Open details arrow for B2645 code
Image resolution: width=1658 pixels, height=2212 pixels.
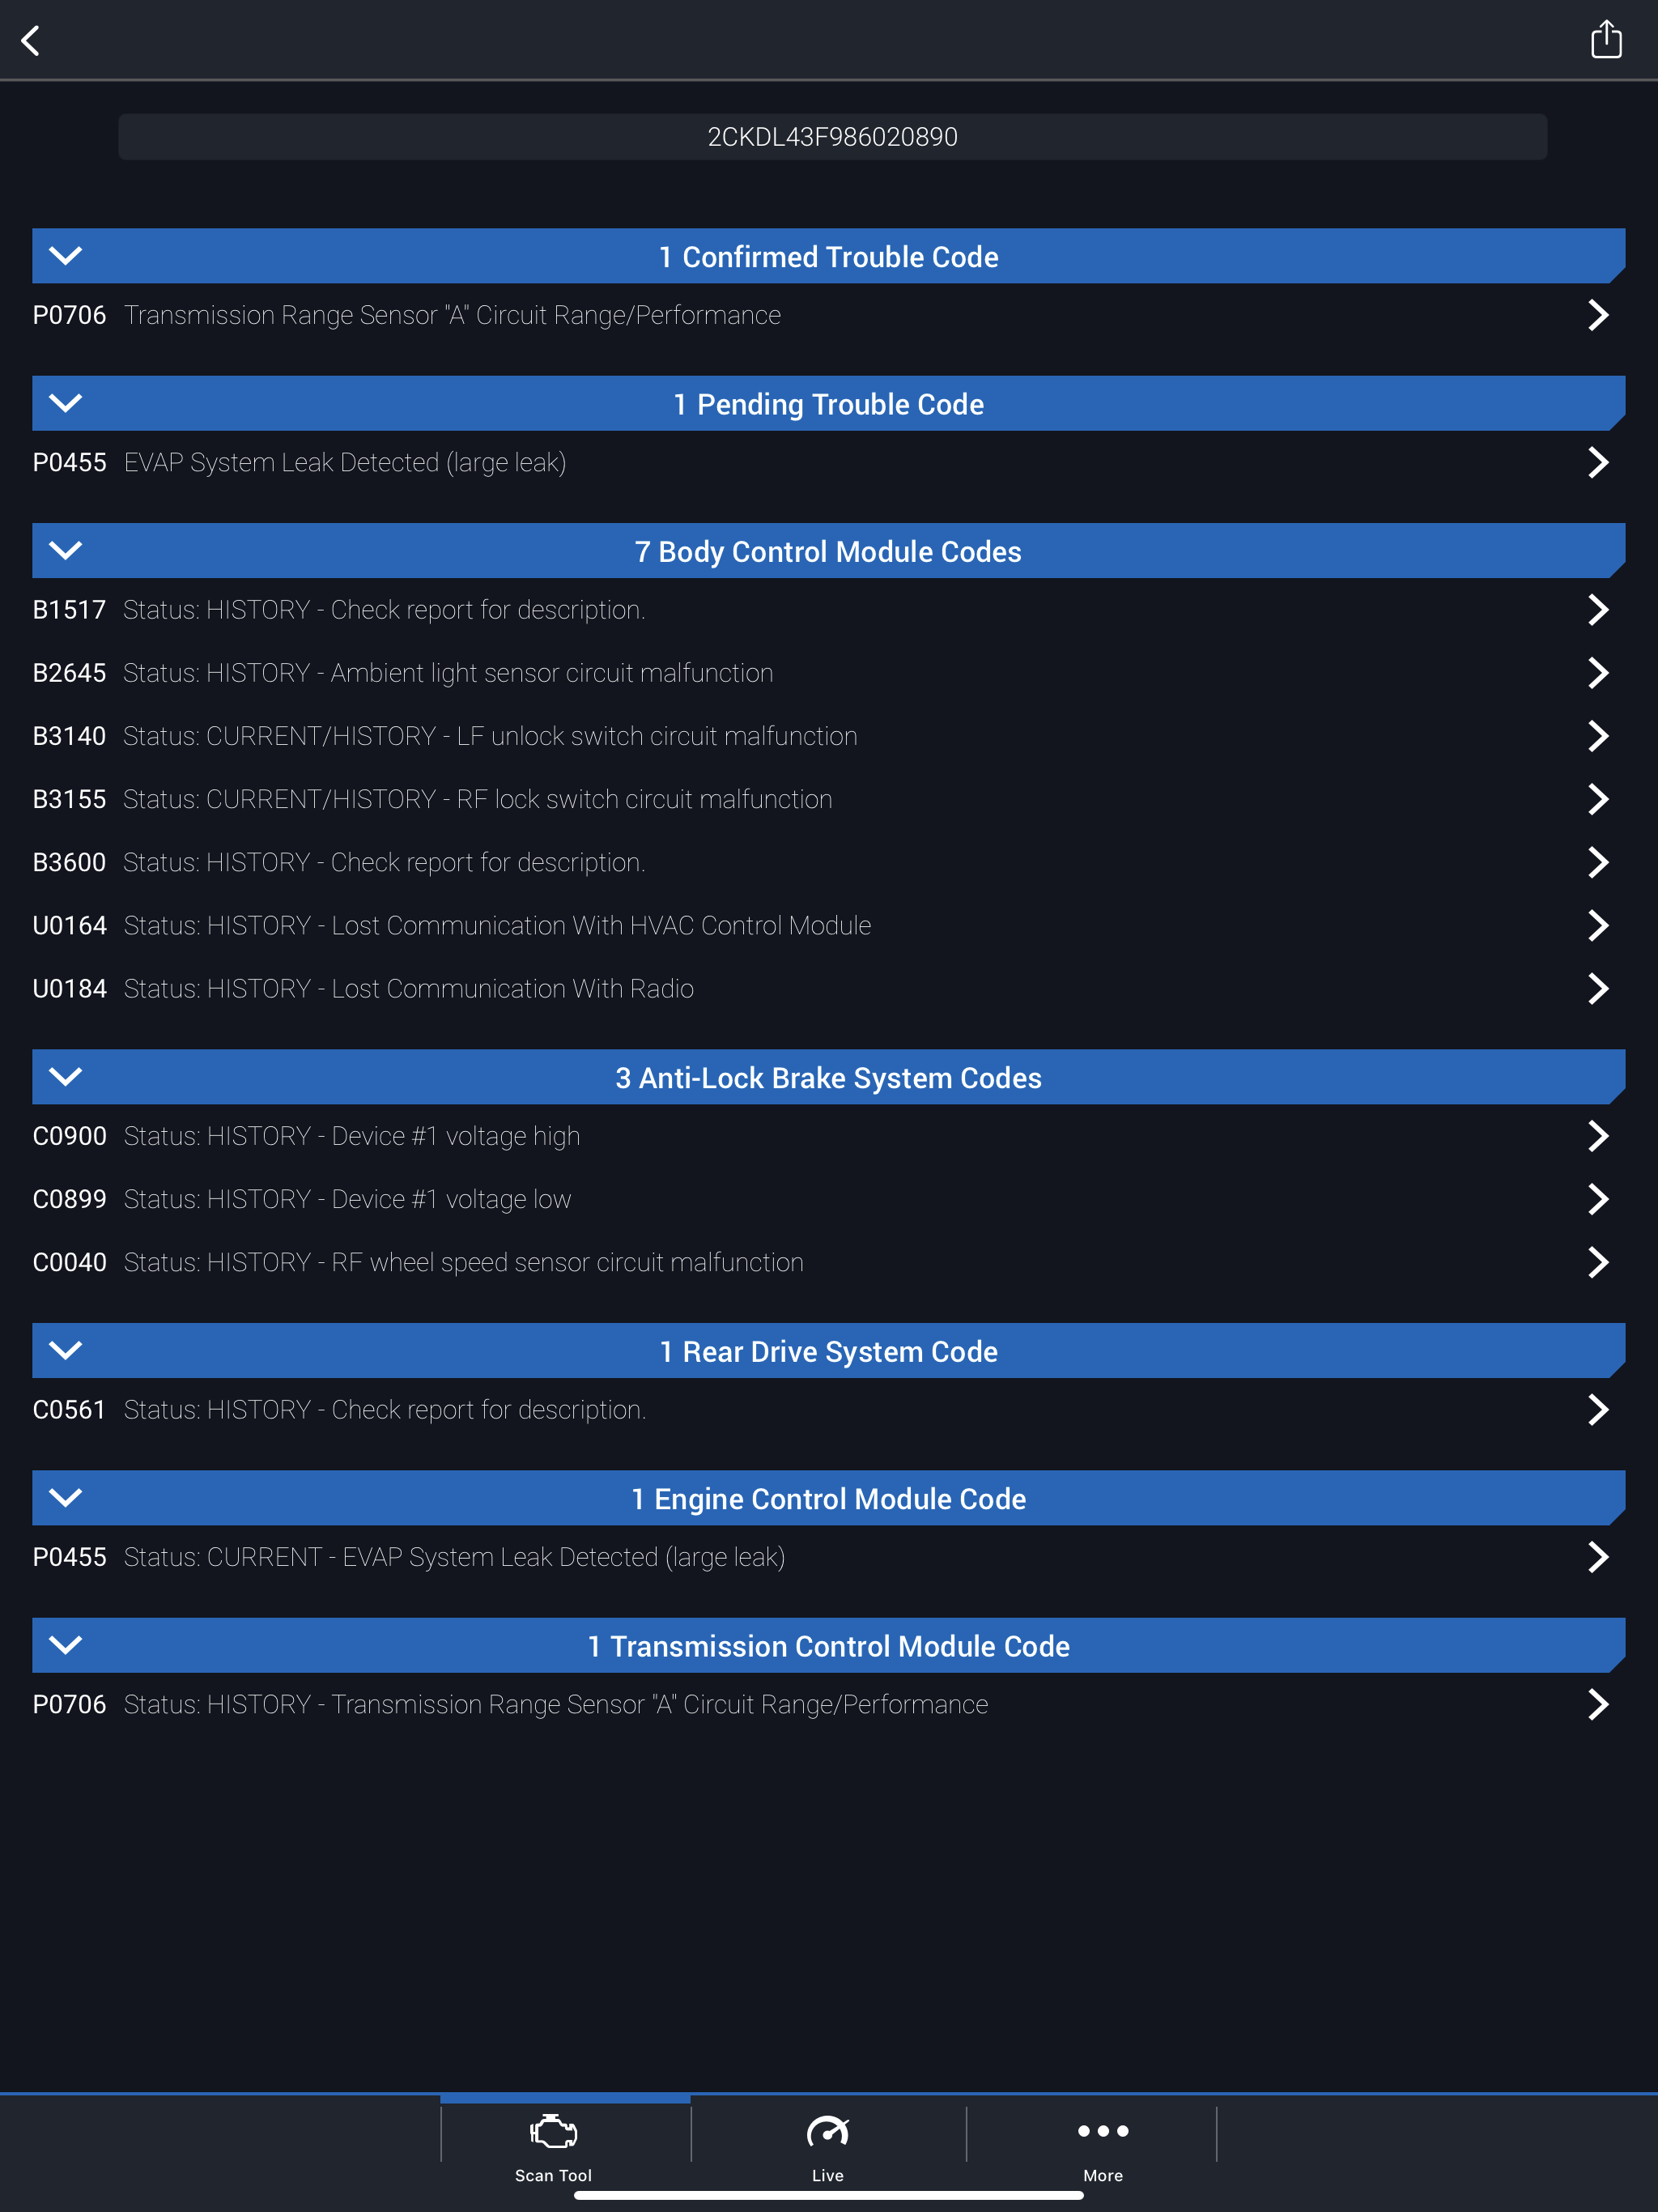[x=1597, y=673]
